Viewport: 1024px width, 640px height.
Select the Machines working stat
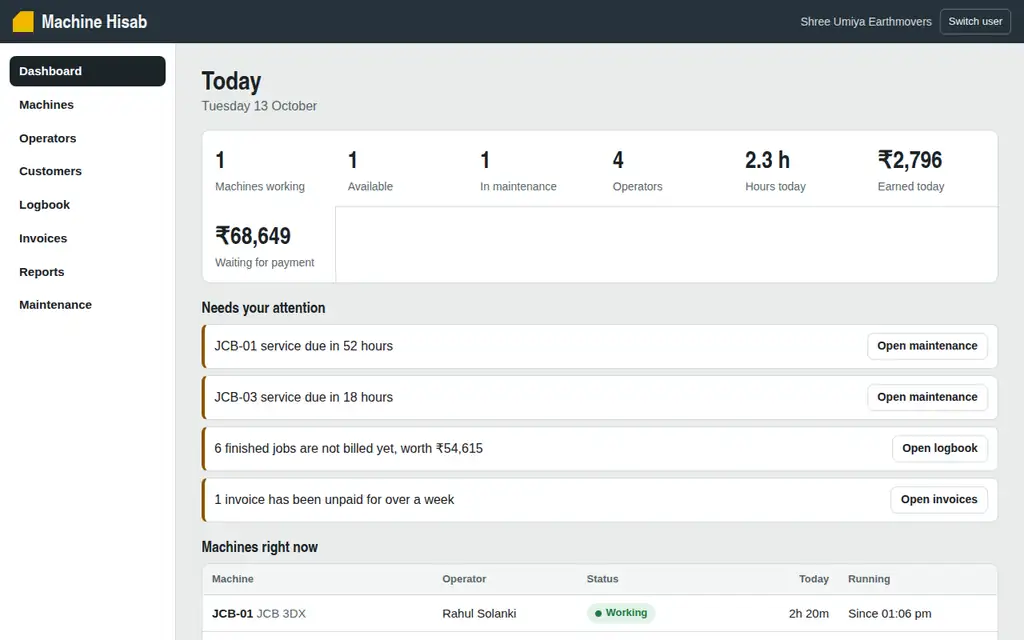268,169
